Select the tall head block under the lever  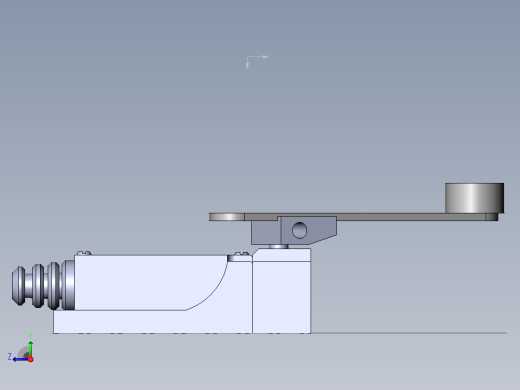pos(282,291)
